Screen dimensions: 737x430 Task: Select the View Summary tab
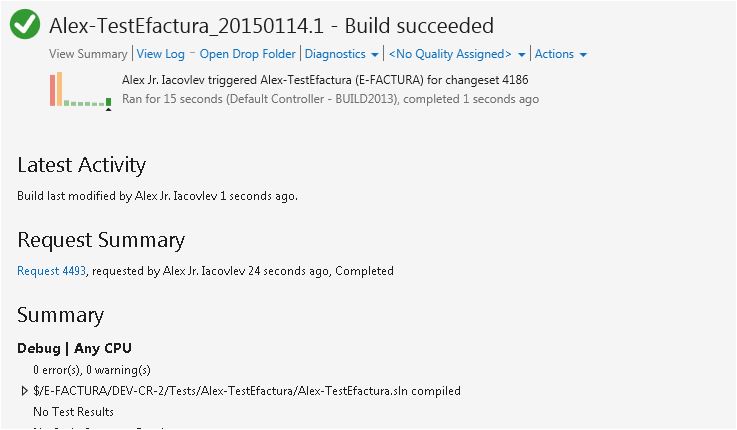[x=88, y=54]
